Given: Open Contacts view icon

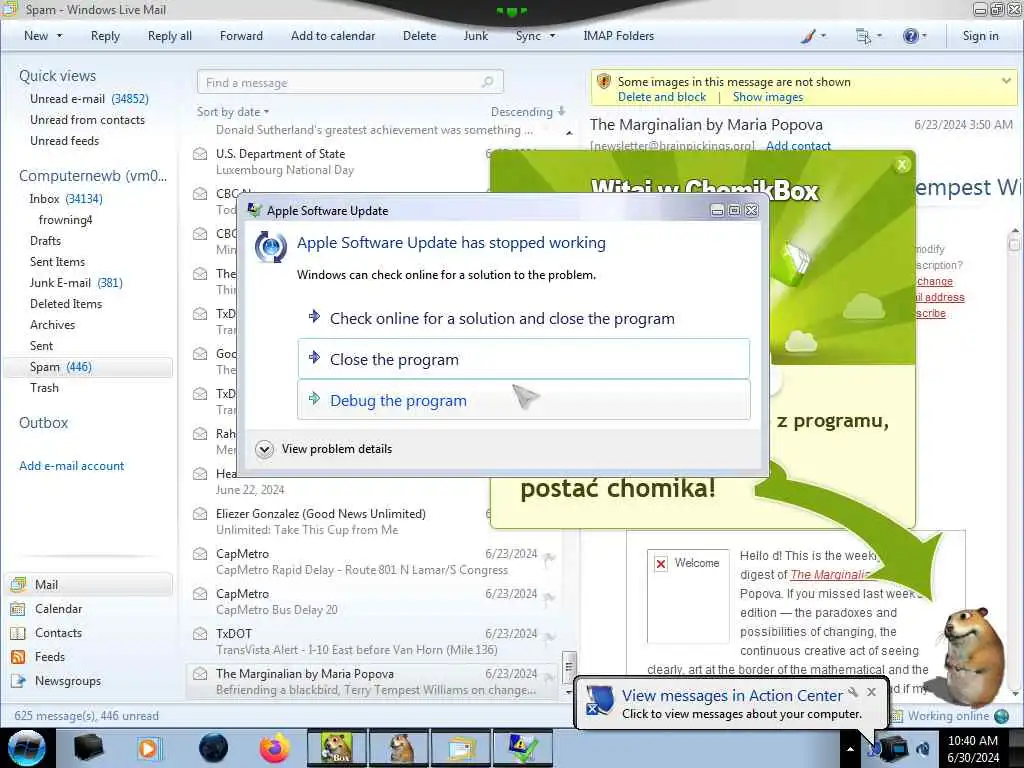Looking at the screenshot, I should 18,633.
